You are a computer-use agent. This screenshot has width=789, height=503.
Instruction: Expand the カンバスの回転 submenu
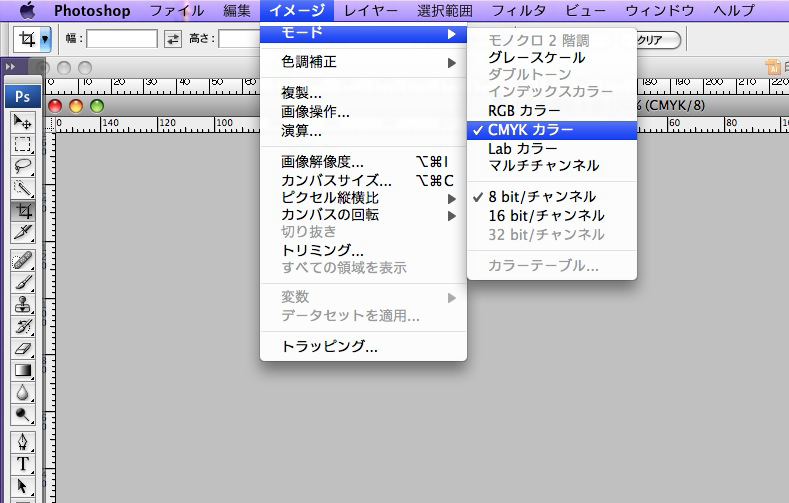(363, 215)
